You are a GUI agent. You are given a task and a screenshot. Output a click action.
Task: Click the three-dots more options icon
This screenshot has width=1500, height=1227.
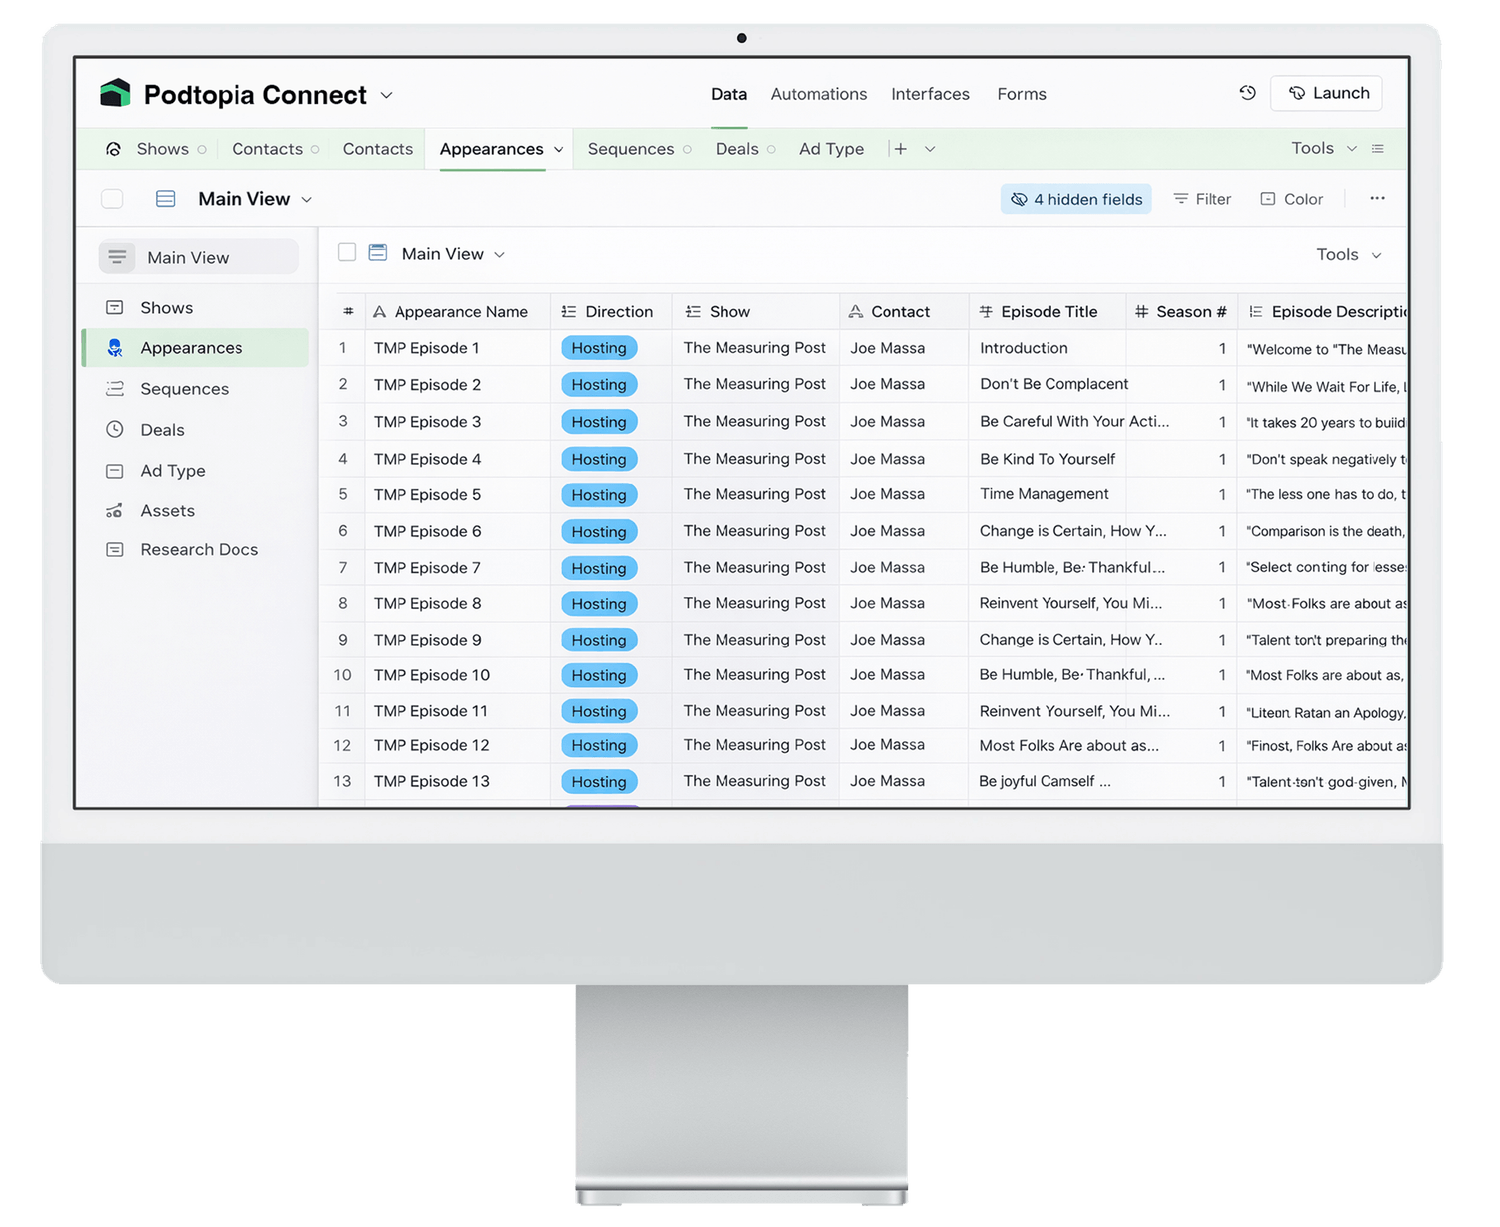[x=1377, y=199]
